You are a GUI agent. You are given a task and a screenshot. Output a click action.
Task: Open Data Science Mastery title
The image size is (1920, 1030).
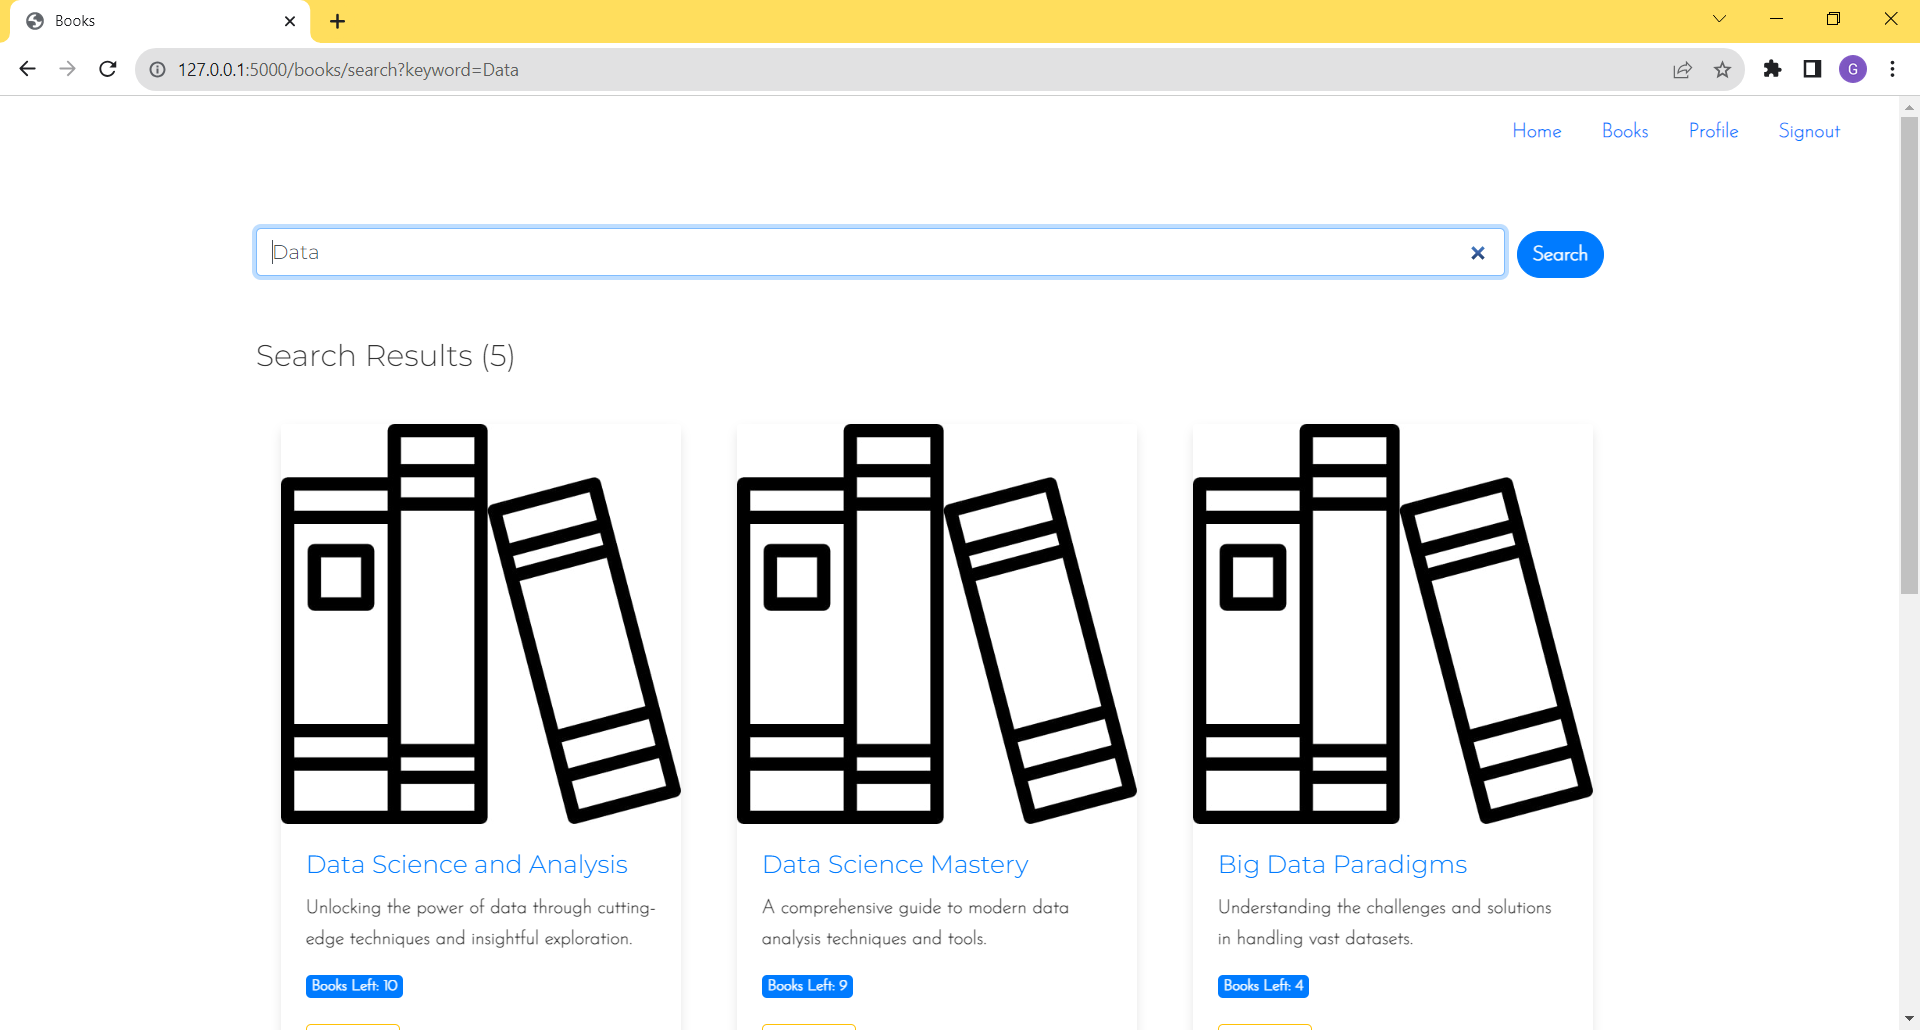tap(895, 864)
